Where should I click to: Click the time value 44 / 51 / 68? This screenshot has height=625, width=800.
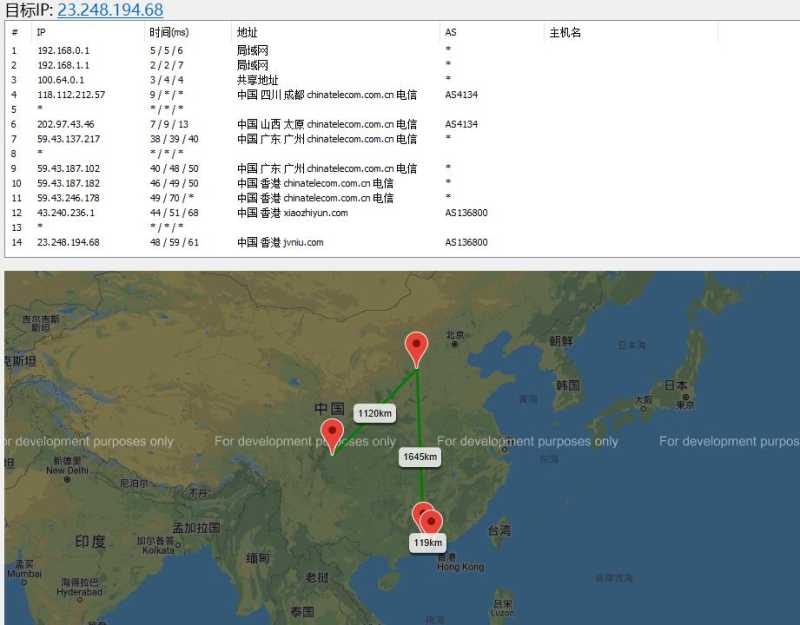174,213
